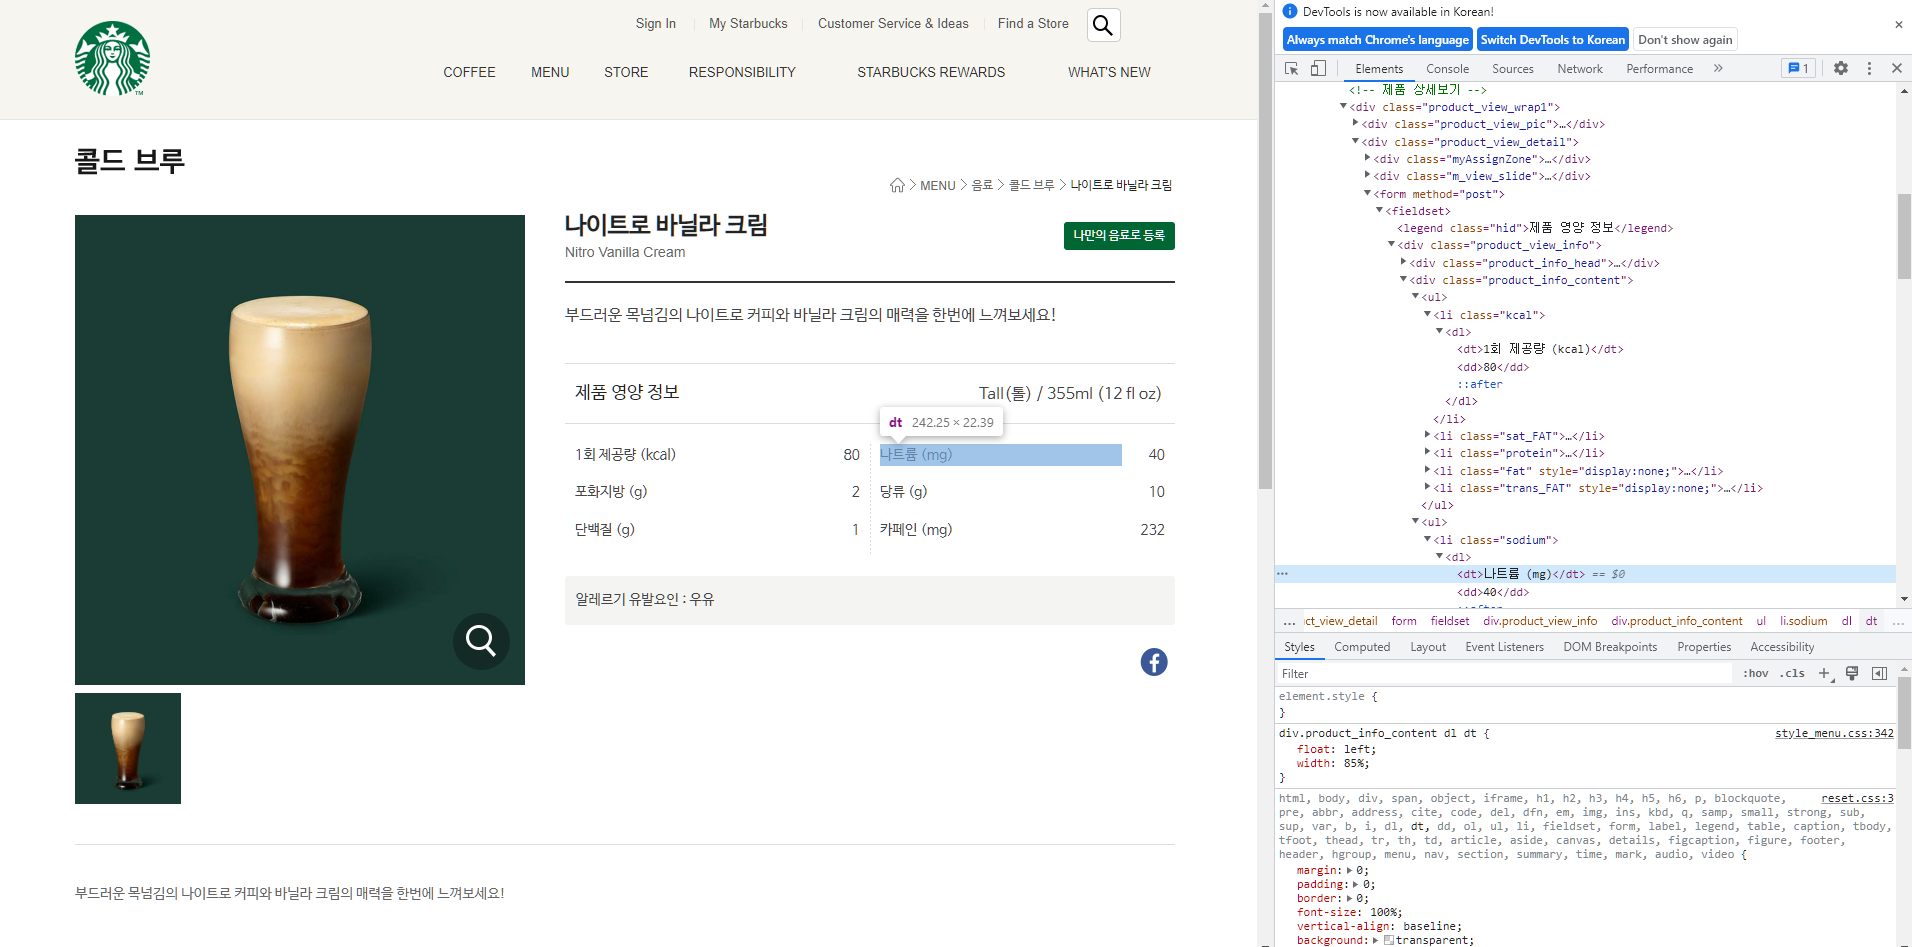Click the Starbucks siren logo
The width and height of the screenshot is (1912, 947).
(x=112, y=59)
